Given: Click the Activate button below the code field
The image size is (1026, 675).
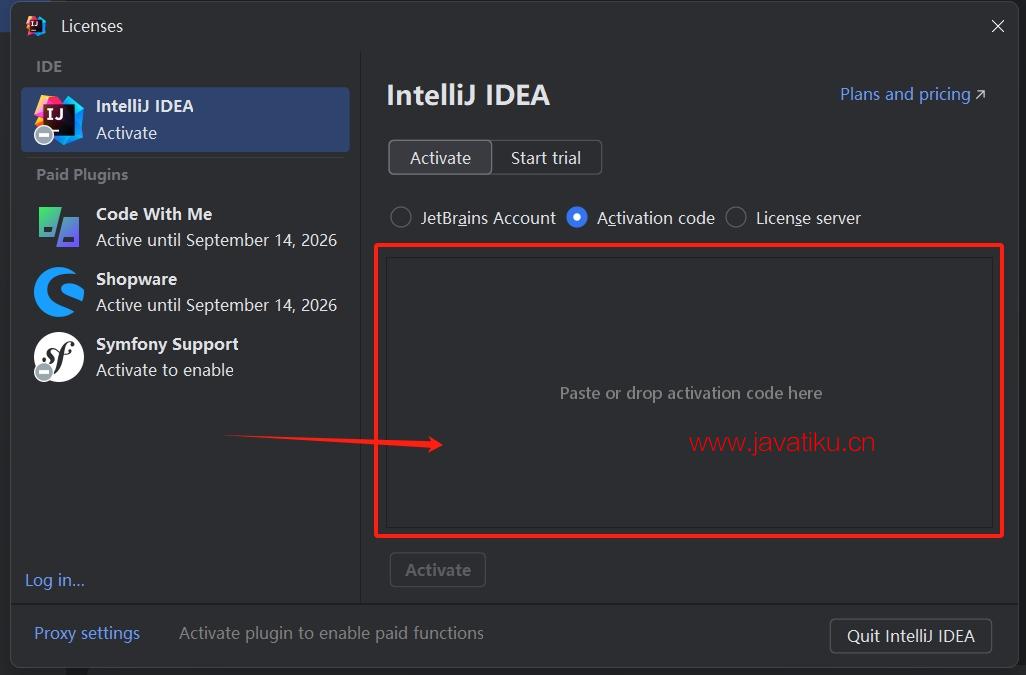Looking at the screenshot, I should 438,570.
